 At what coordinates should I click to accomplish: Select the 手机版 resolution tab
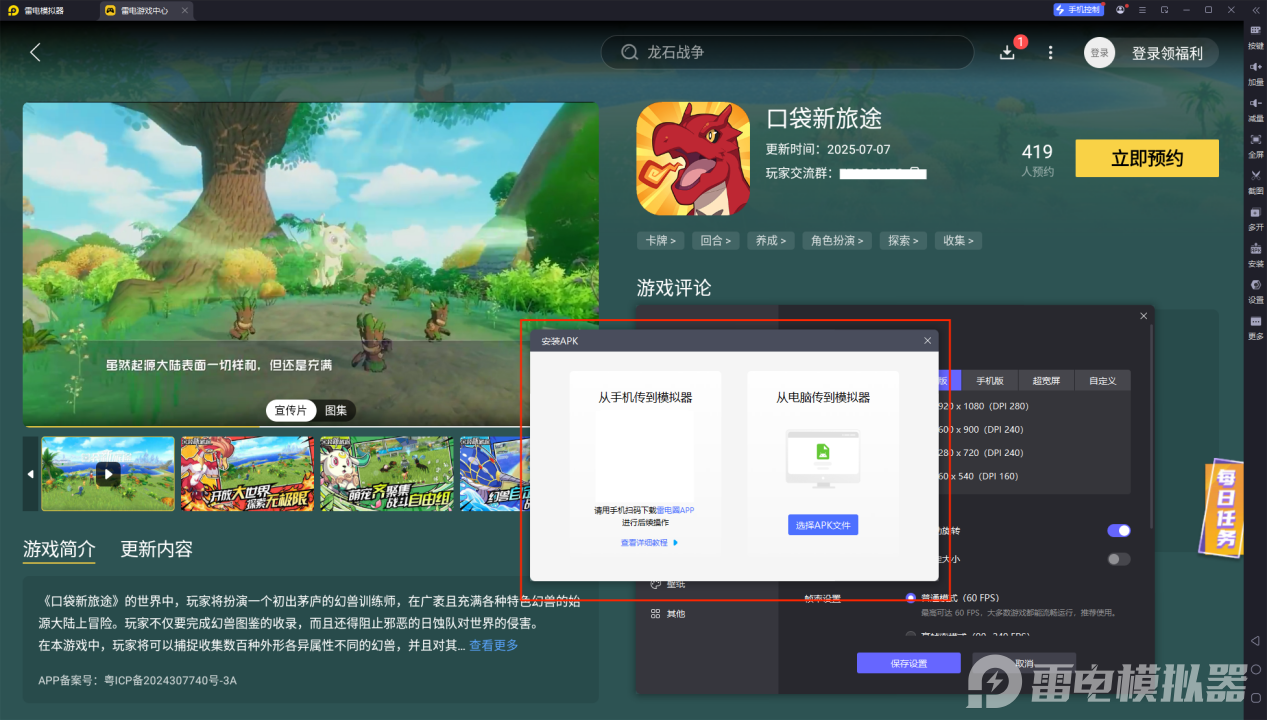(x=990, y=380)
